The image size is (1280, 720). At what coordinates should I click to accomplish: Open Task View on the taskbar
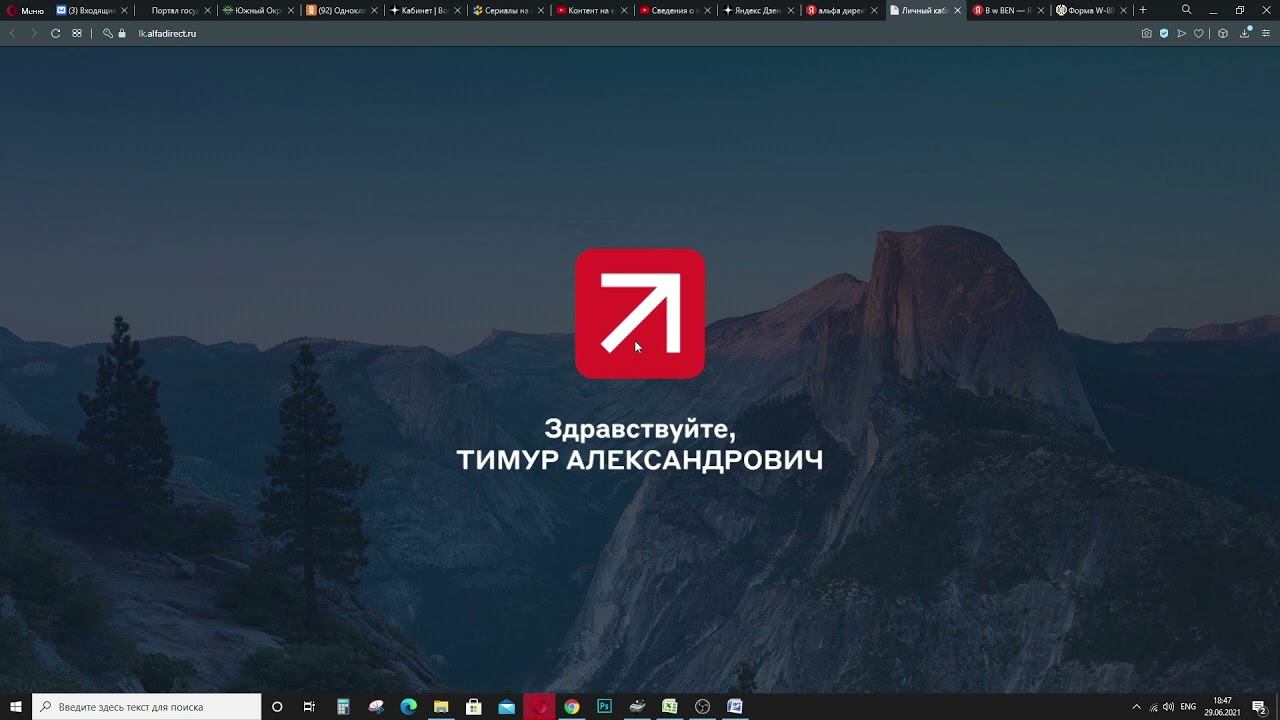pos(309,706)
